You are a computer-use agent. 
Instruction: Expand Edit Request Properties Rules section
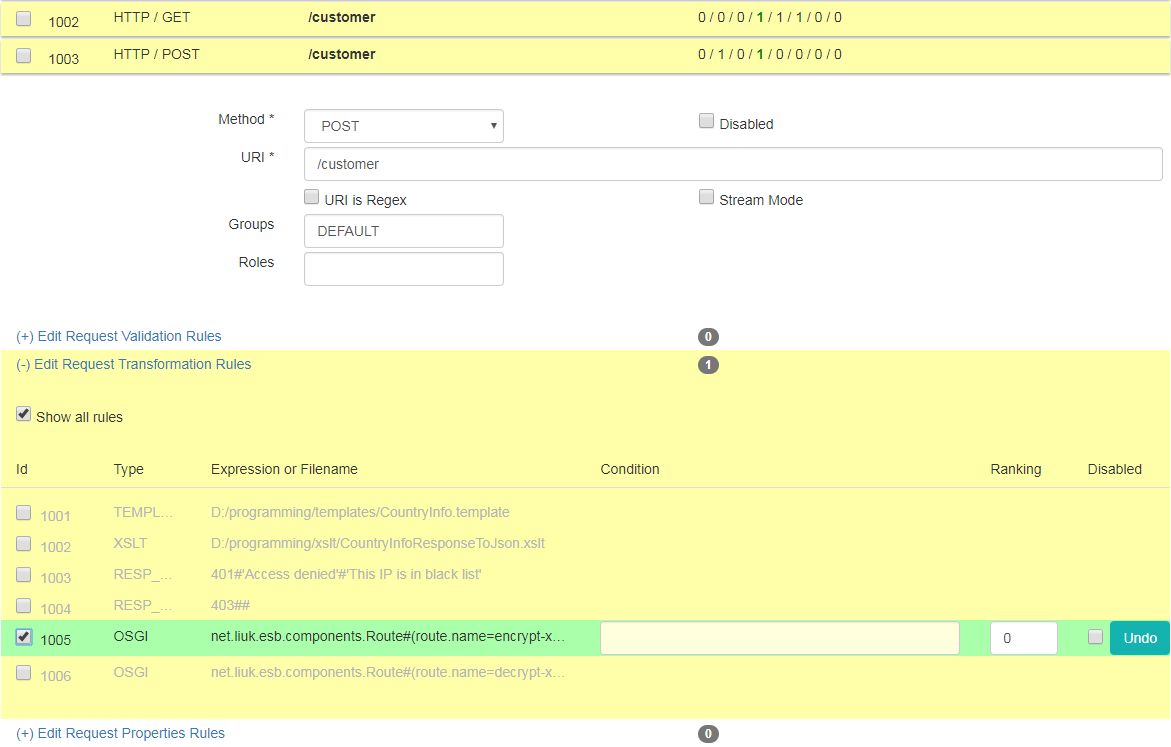120,733
